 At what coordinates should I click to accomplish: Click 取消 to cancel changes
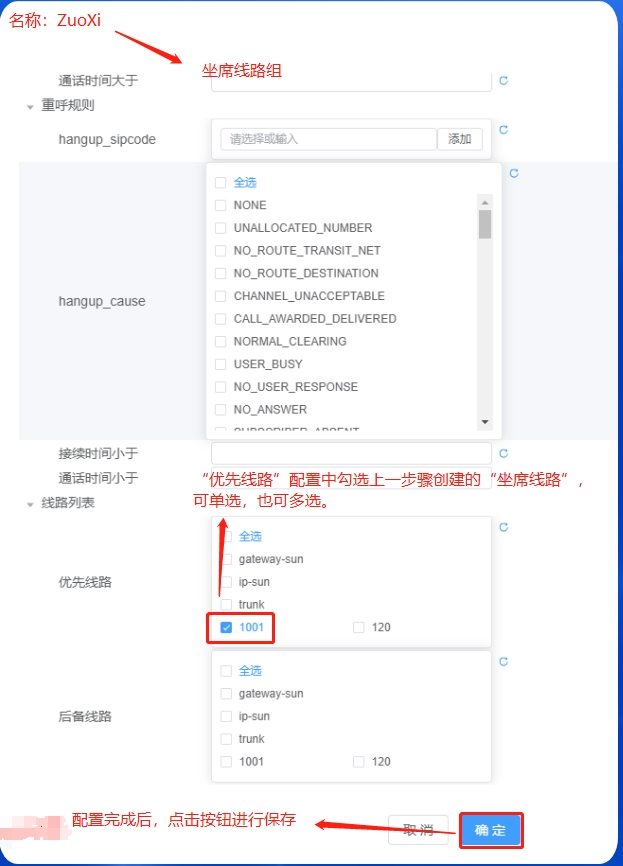(x=418, y=830)
